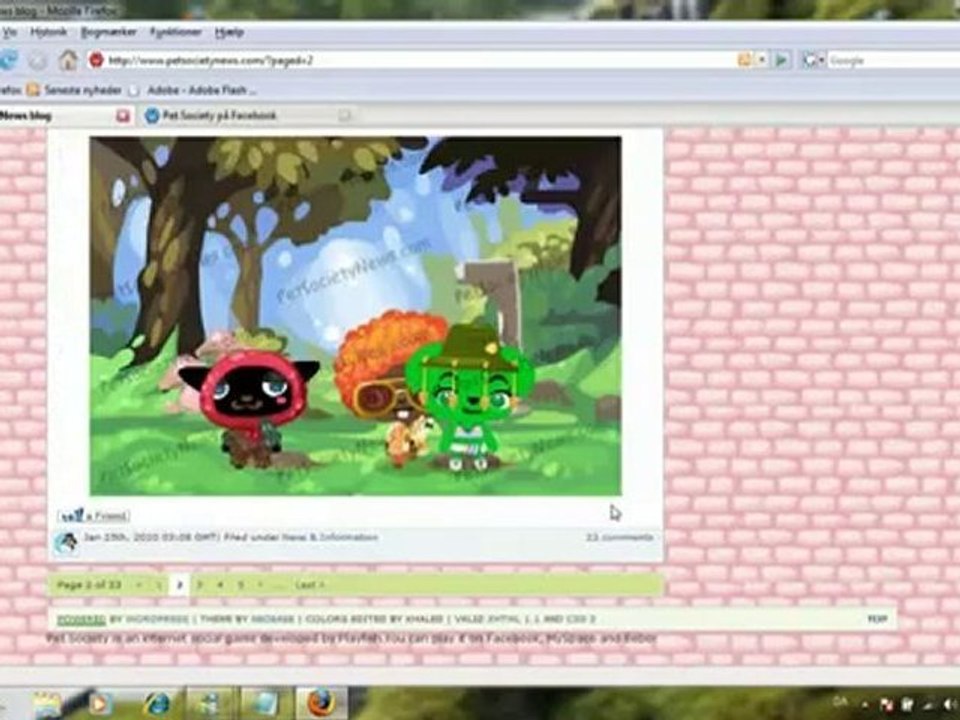Jump to the Last page link

(310, 585)
